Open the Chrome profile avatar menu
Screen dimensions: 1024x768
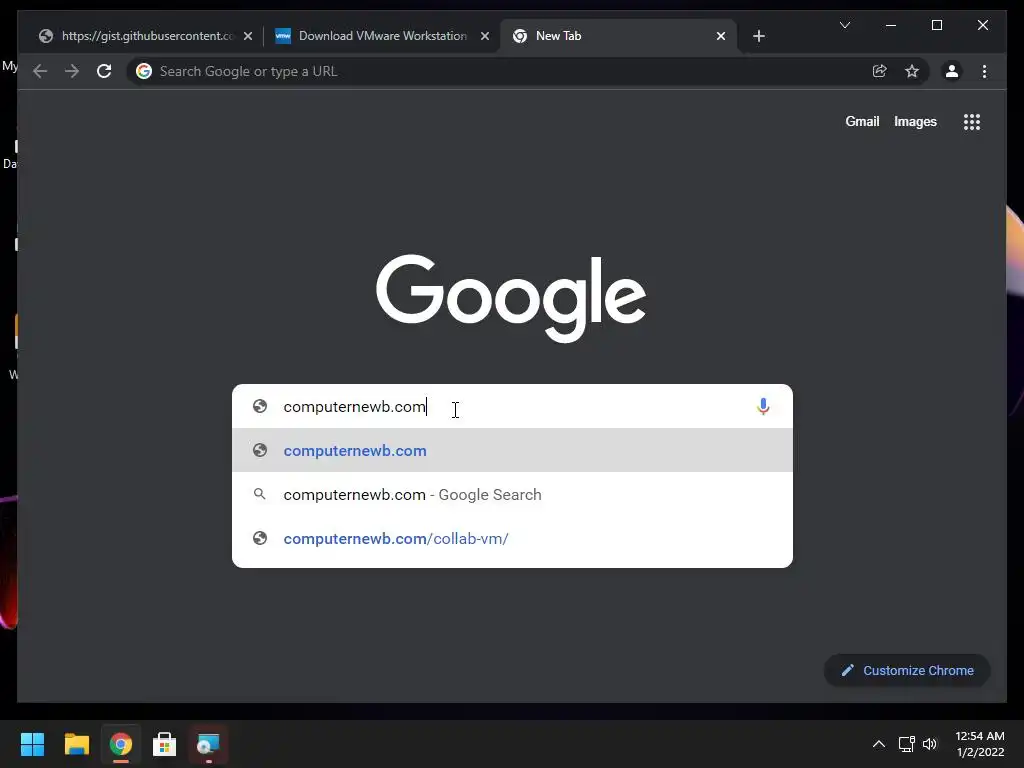point(952,71)
